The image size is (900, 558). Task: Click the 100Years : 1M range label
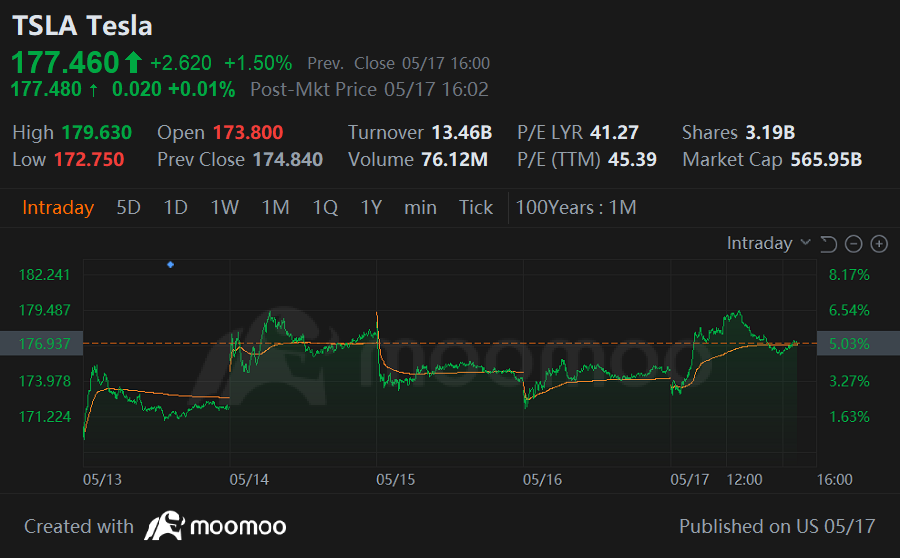coord(576,207)
